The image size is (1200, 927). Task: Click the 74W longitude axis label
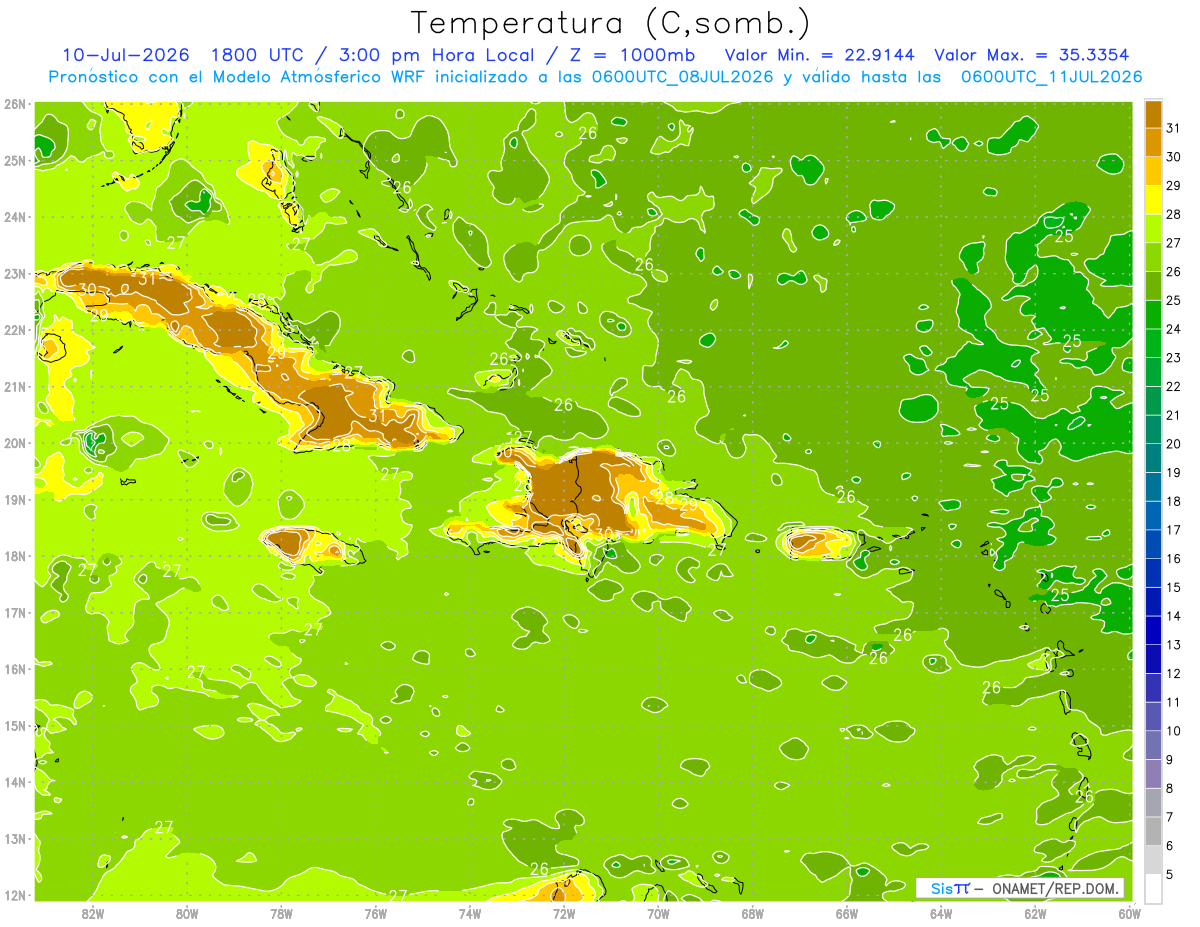[x=470, y=913]
